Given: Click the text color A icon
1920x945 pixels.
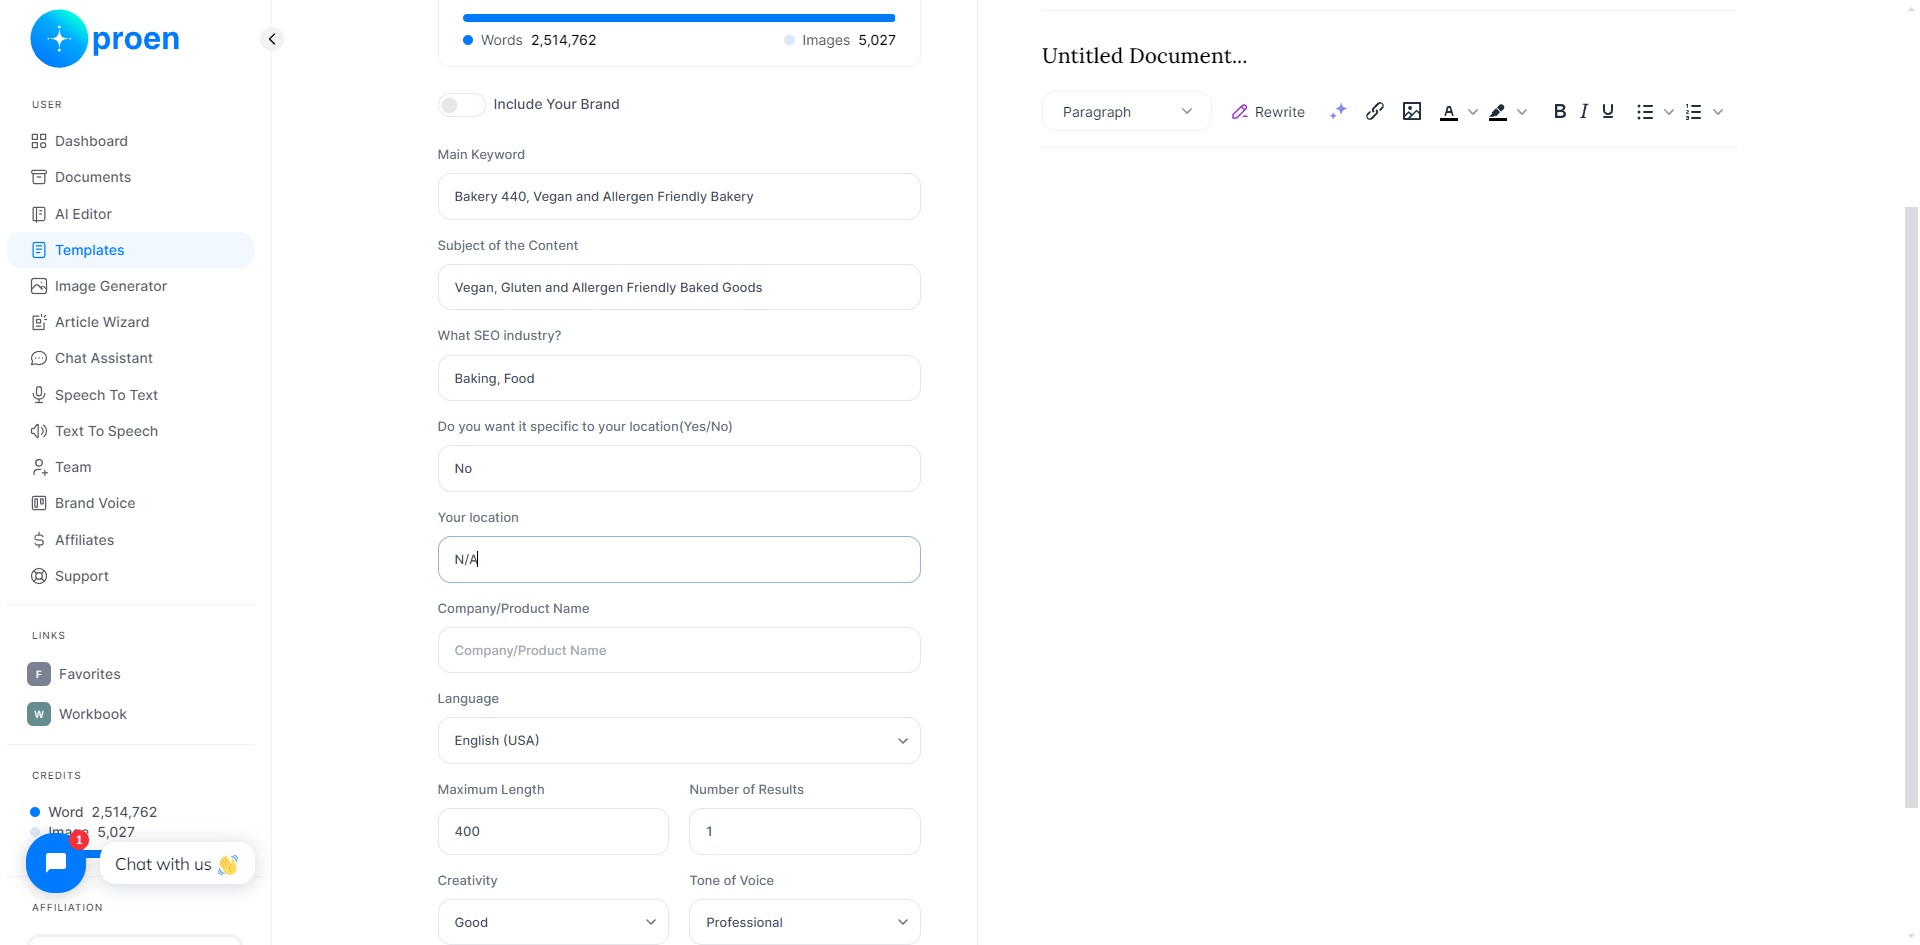Looking at the screenshot, I should (x=1449, y=112).
